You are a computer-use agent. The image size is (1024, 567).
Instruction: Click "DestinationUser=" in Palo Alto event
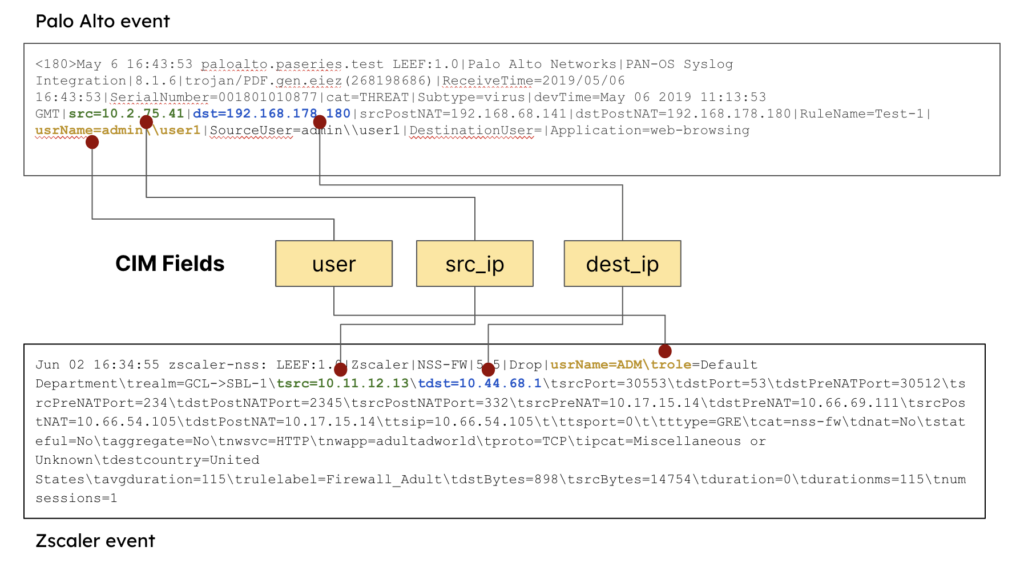(x=475, y=130)
